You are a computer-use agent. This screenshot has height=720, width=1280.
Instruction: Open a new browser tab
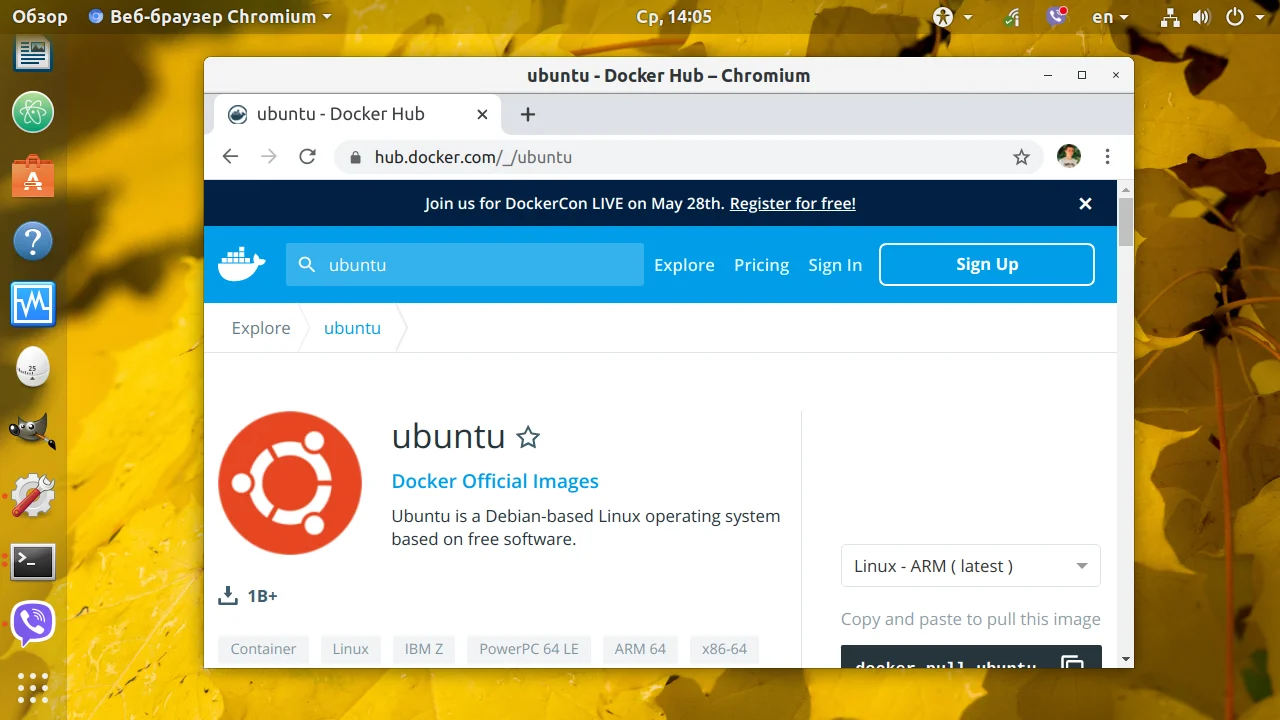528,114
